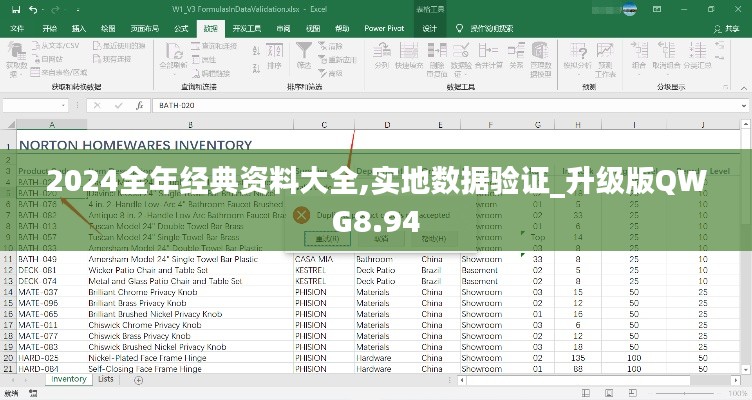The width and height of the screenshot is (752, 400).
Task: Open the undo history dropdown arrow
Action: pos(42,9)
